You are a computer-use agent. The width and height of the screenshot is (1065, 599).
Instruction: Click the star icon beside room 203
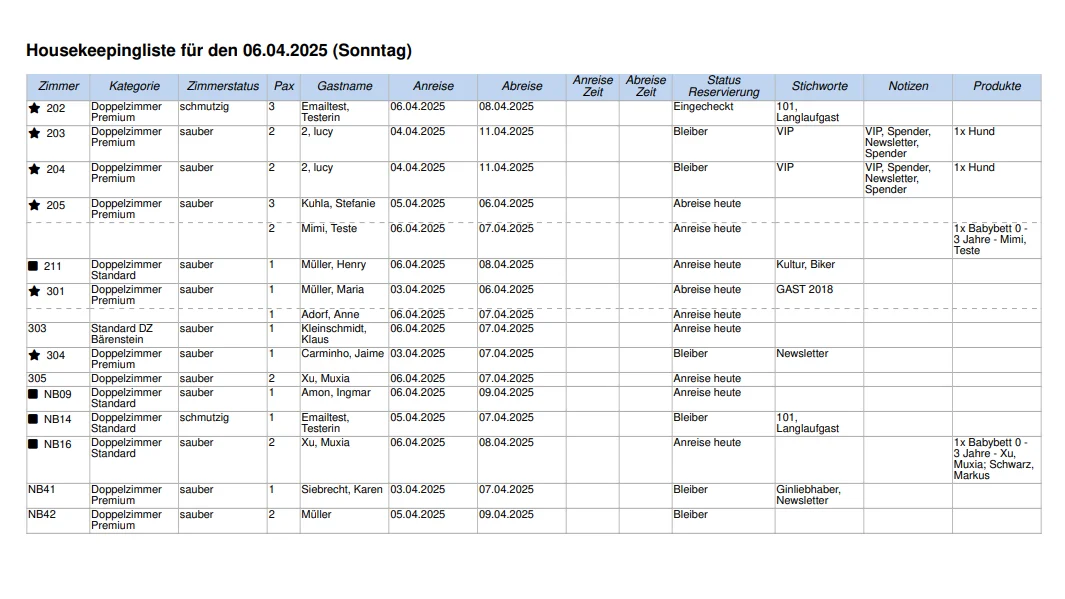click(35, 133)
